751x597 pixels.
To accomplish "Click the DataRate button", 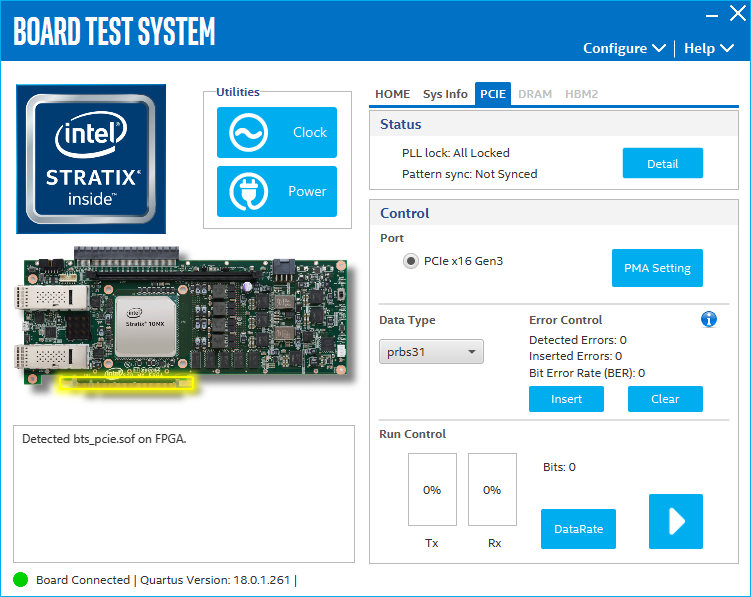I will coord(578,529).
